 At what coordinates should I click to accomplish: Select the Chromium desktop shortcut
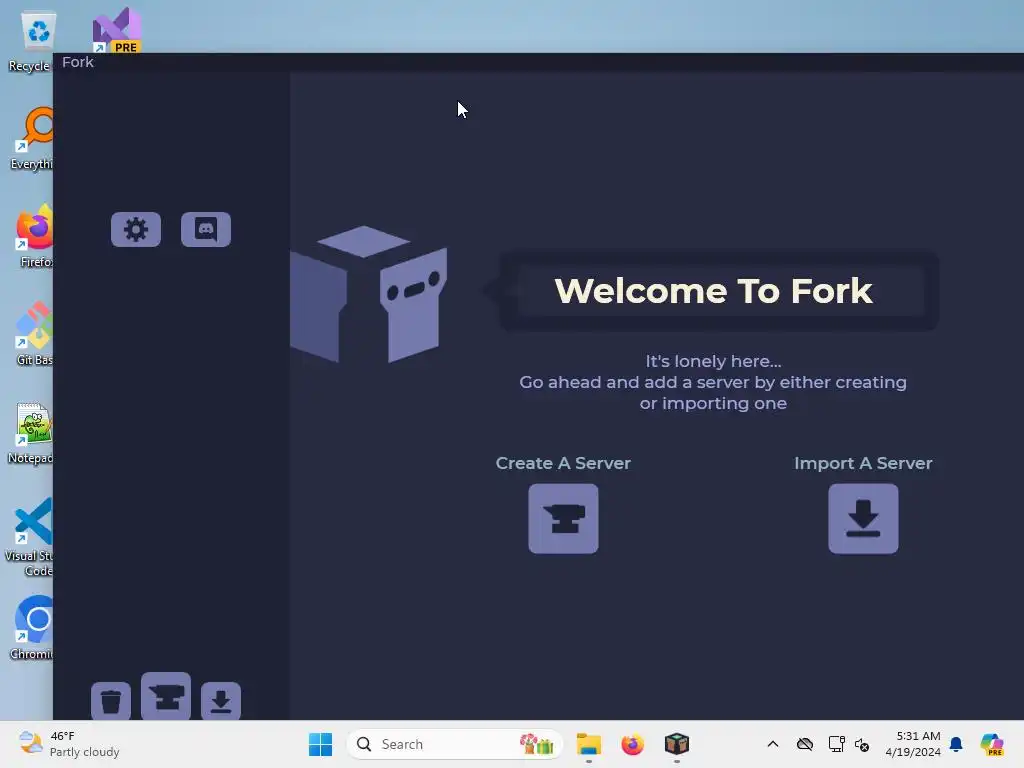tap(33, 628)
